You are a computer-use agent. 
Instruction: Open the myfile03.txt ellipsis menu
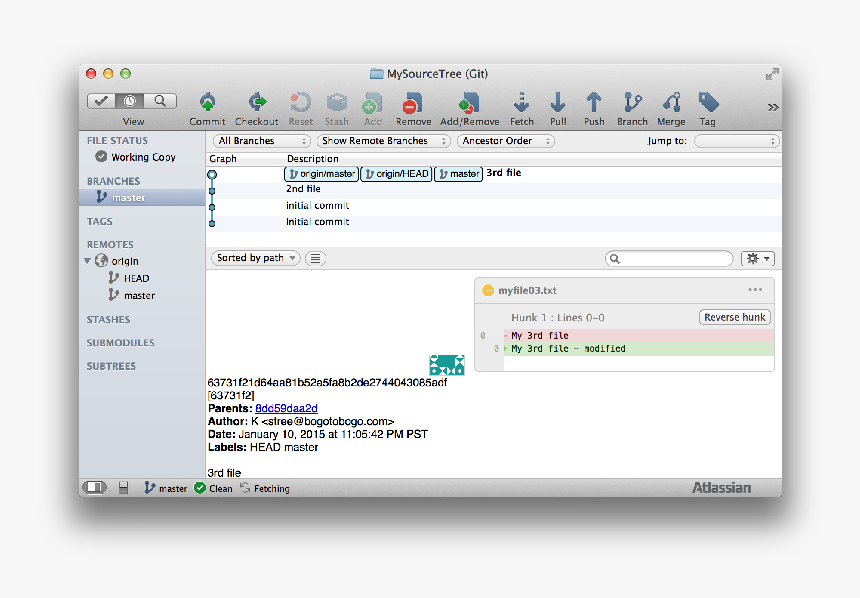point(755,290)
